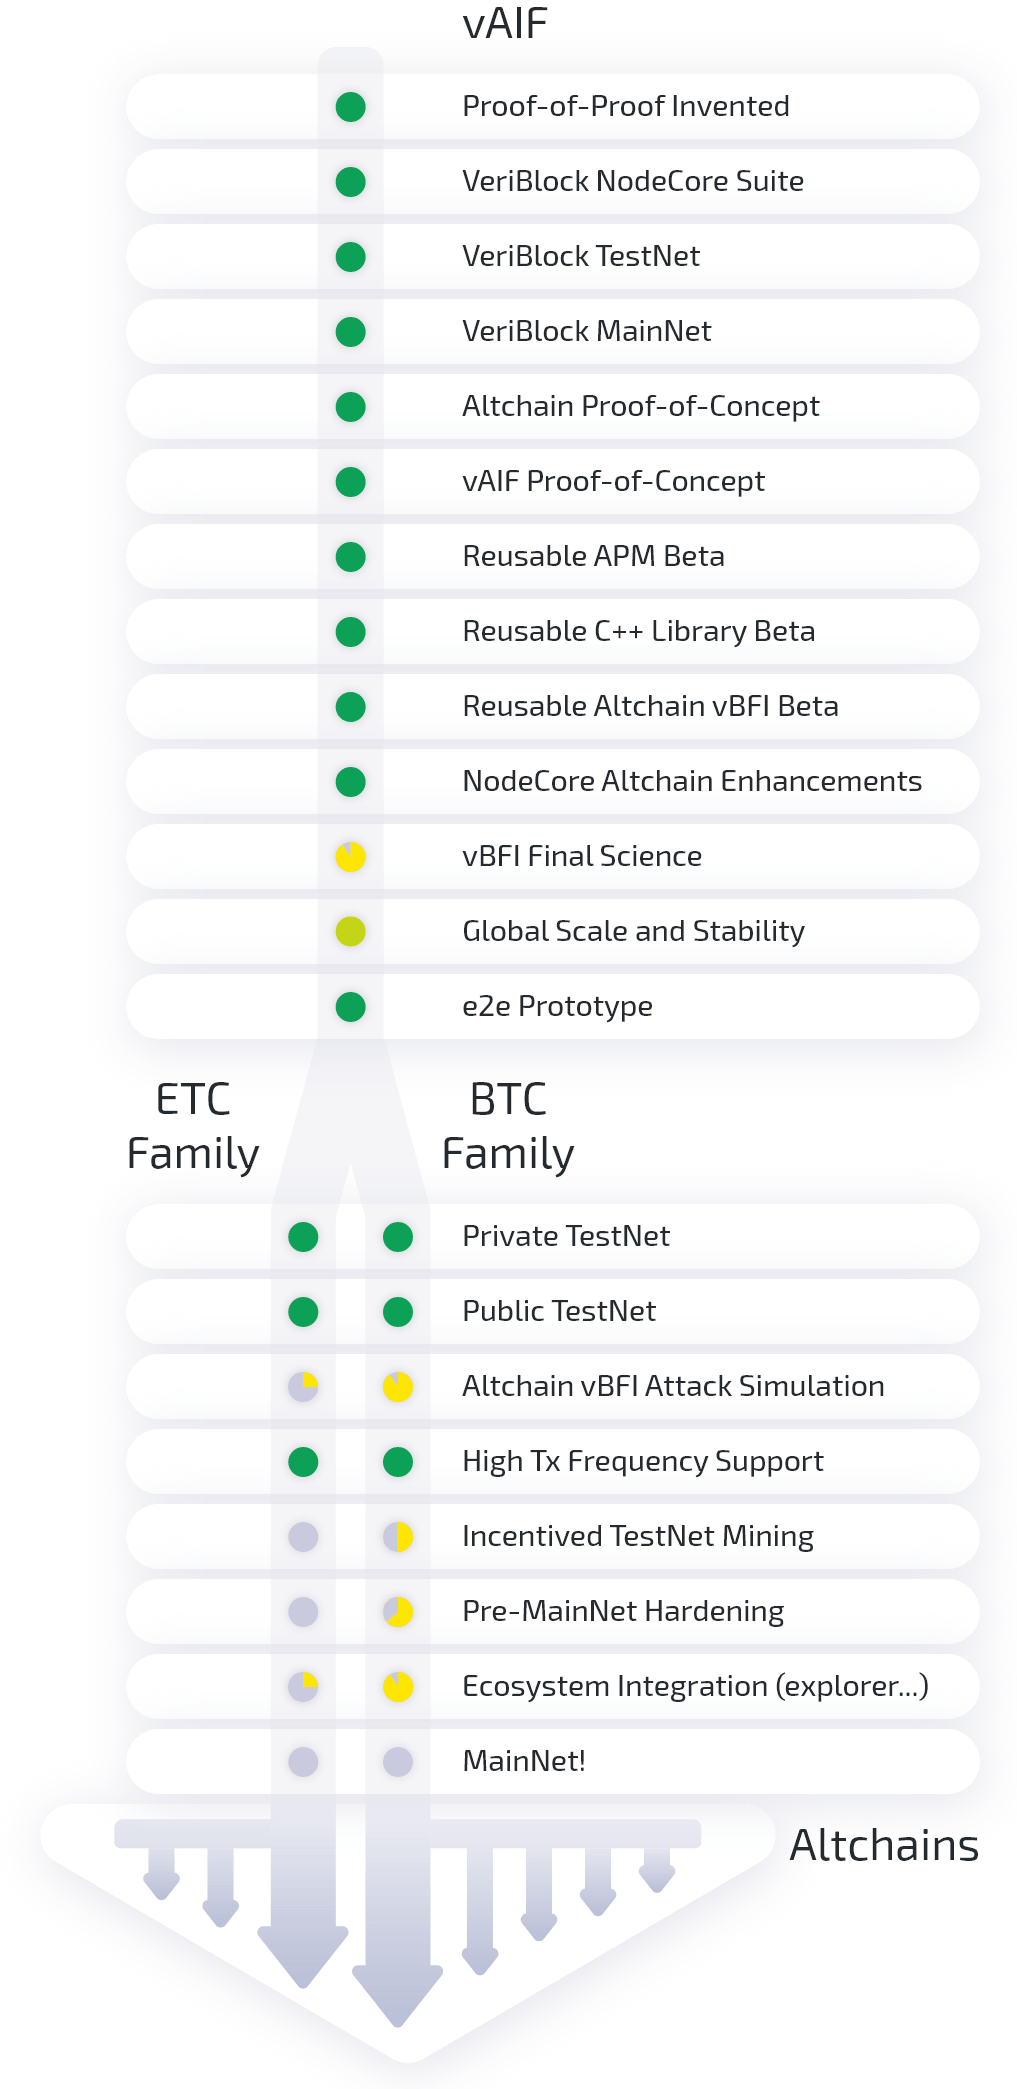Click the BTC Family heading

[x=508, y=1127]
